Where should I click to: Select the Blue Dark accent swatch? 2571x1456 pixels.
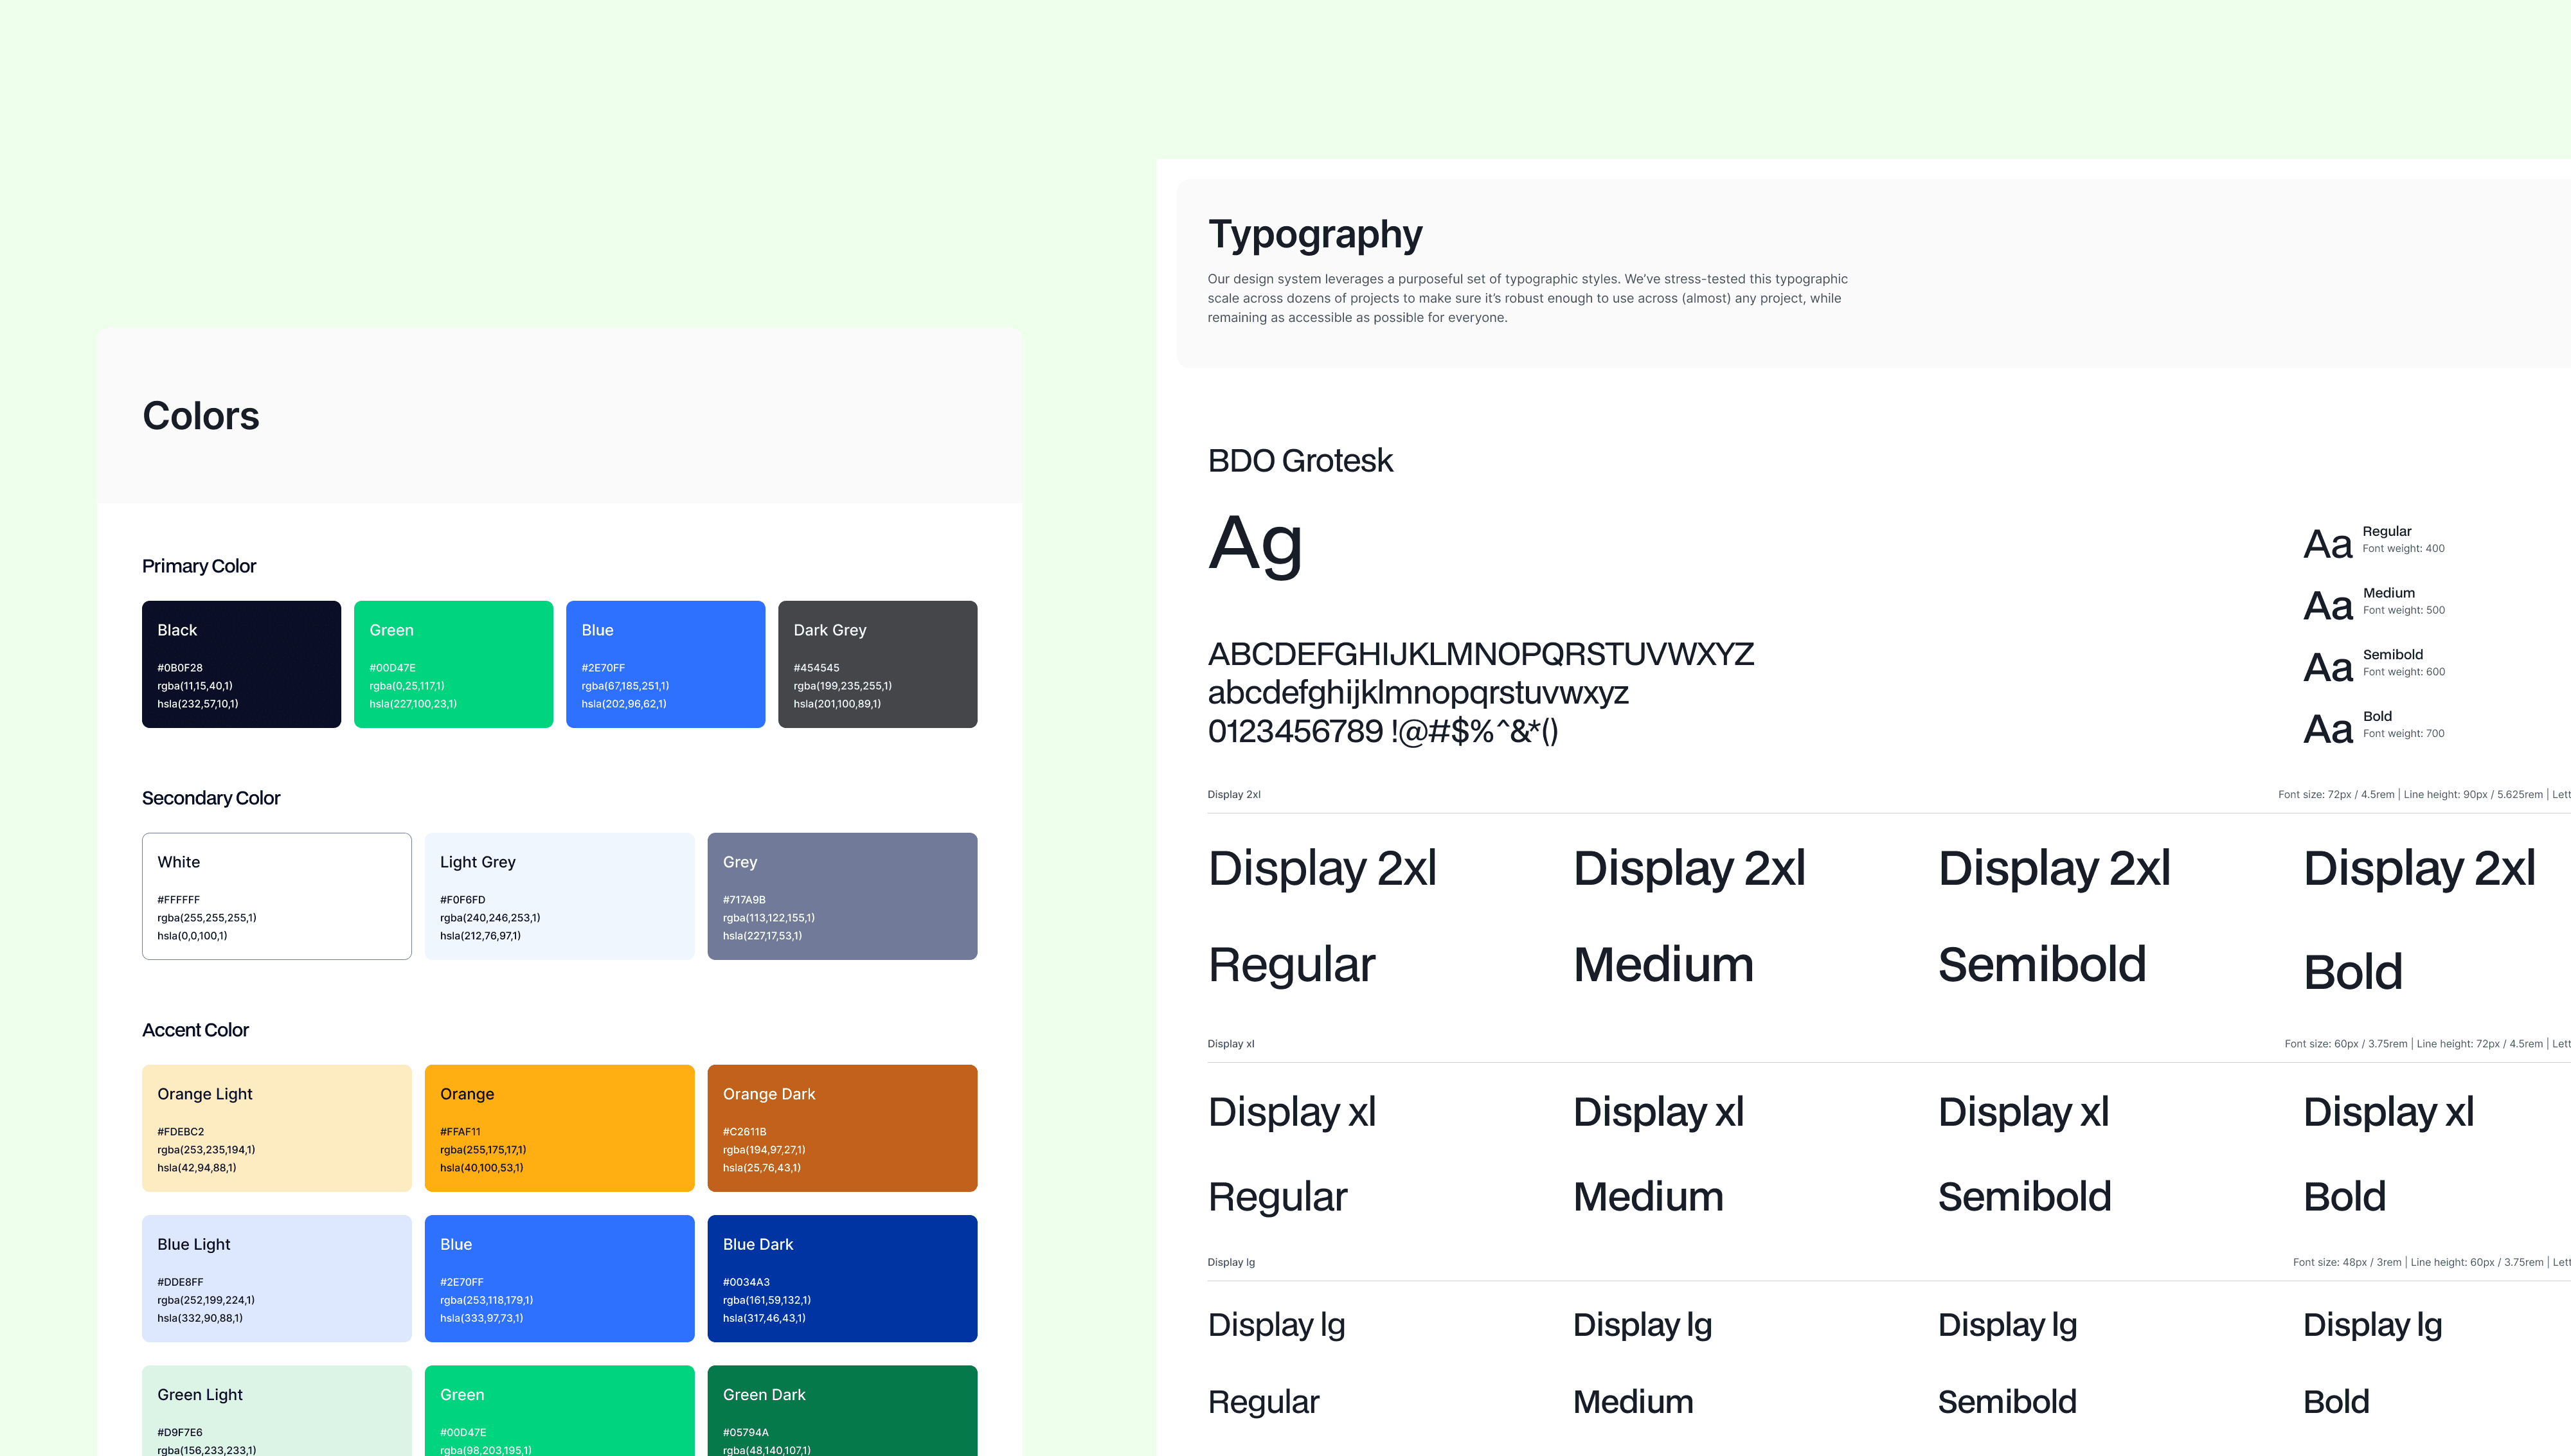tap(842, 1278)
